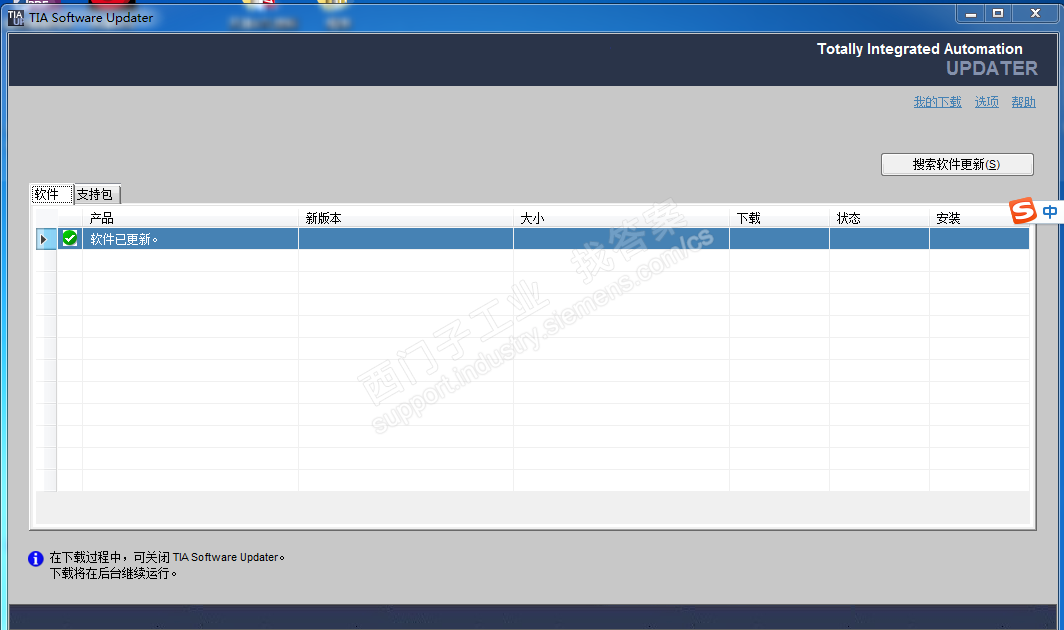This screenshot has width=1064, height=630.
Task: Click the 搜索软件更新(S) button
Action: [x=957, y=164]
